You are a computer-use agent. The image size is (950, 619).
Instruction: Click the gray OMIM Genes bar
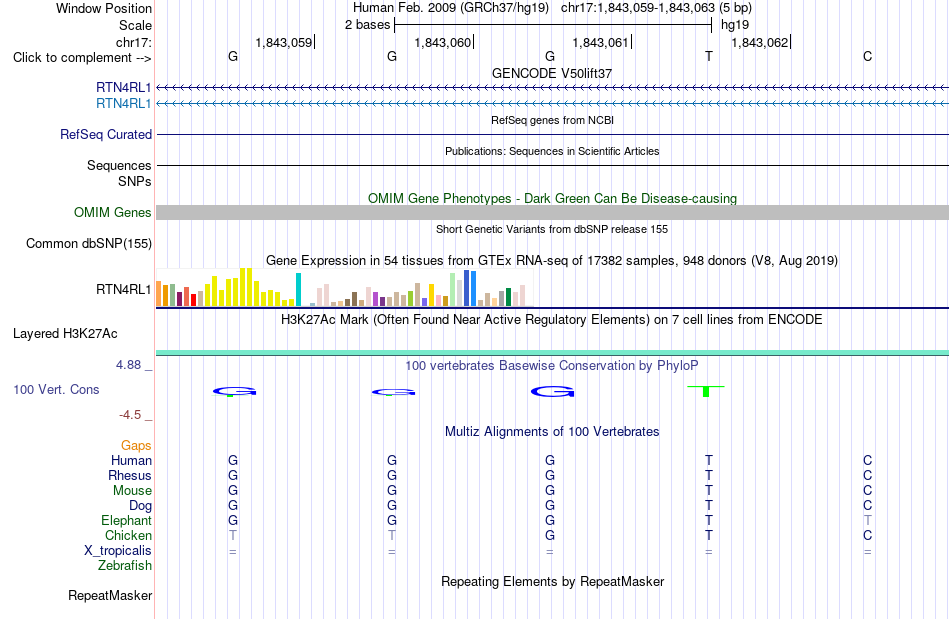click(553, 212)
